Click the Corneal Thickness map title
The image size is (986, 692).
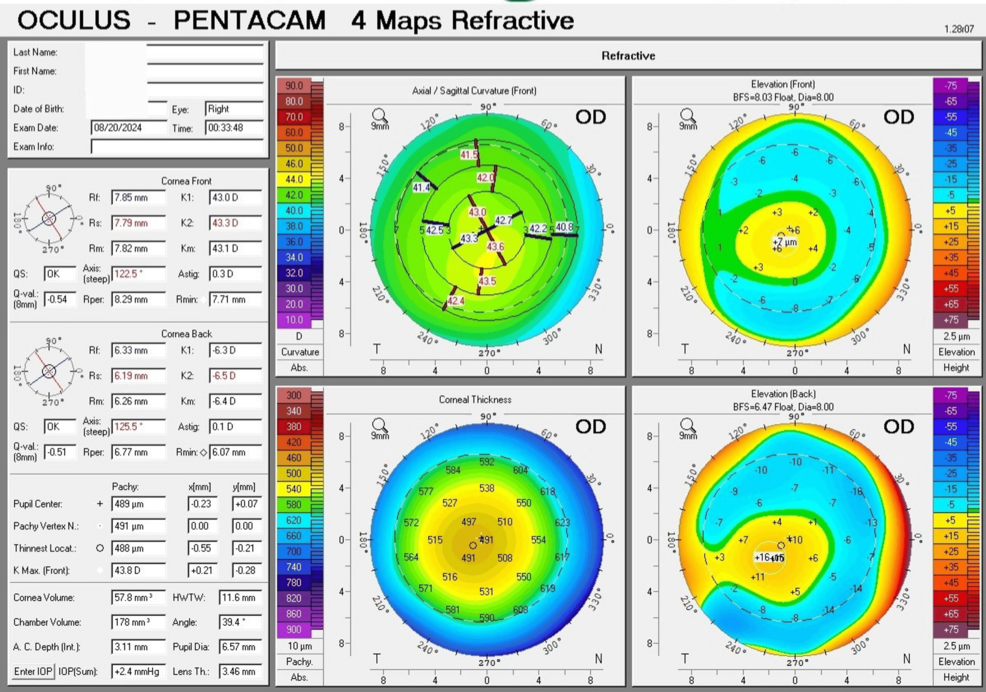tap(475, 399)
